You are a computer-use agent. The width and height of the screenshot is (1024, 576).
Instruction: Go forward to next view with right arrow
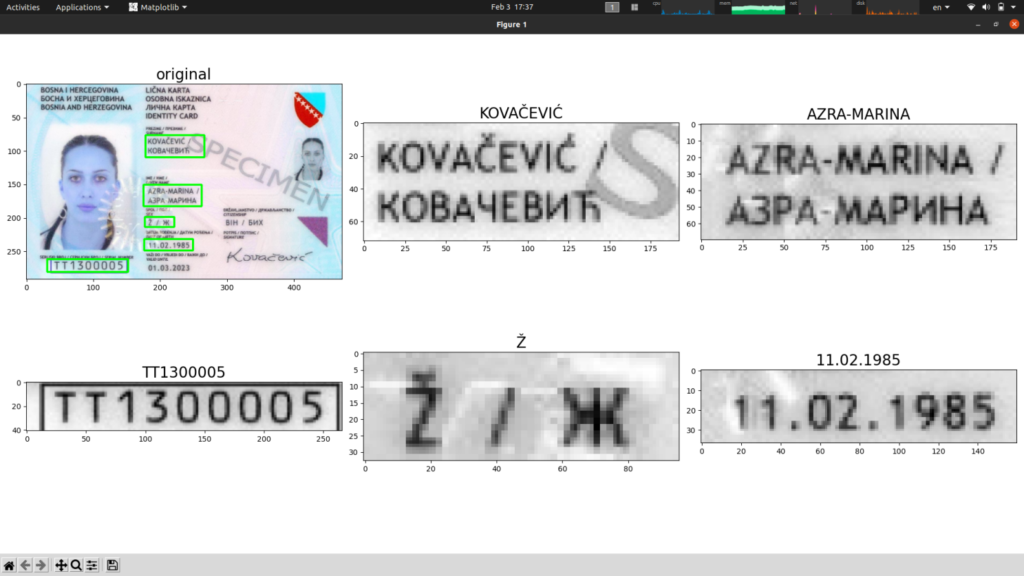click(x=39, y=565)
